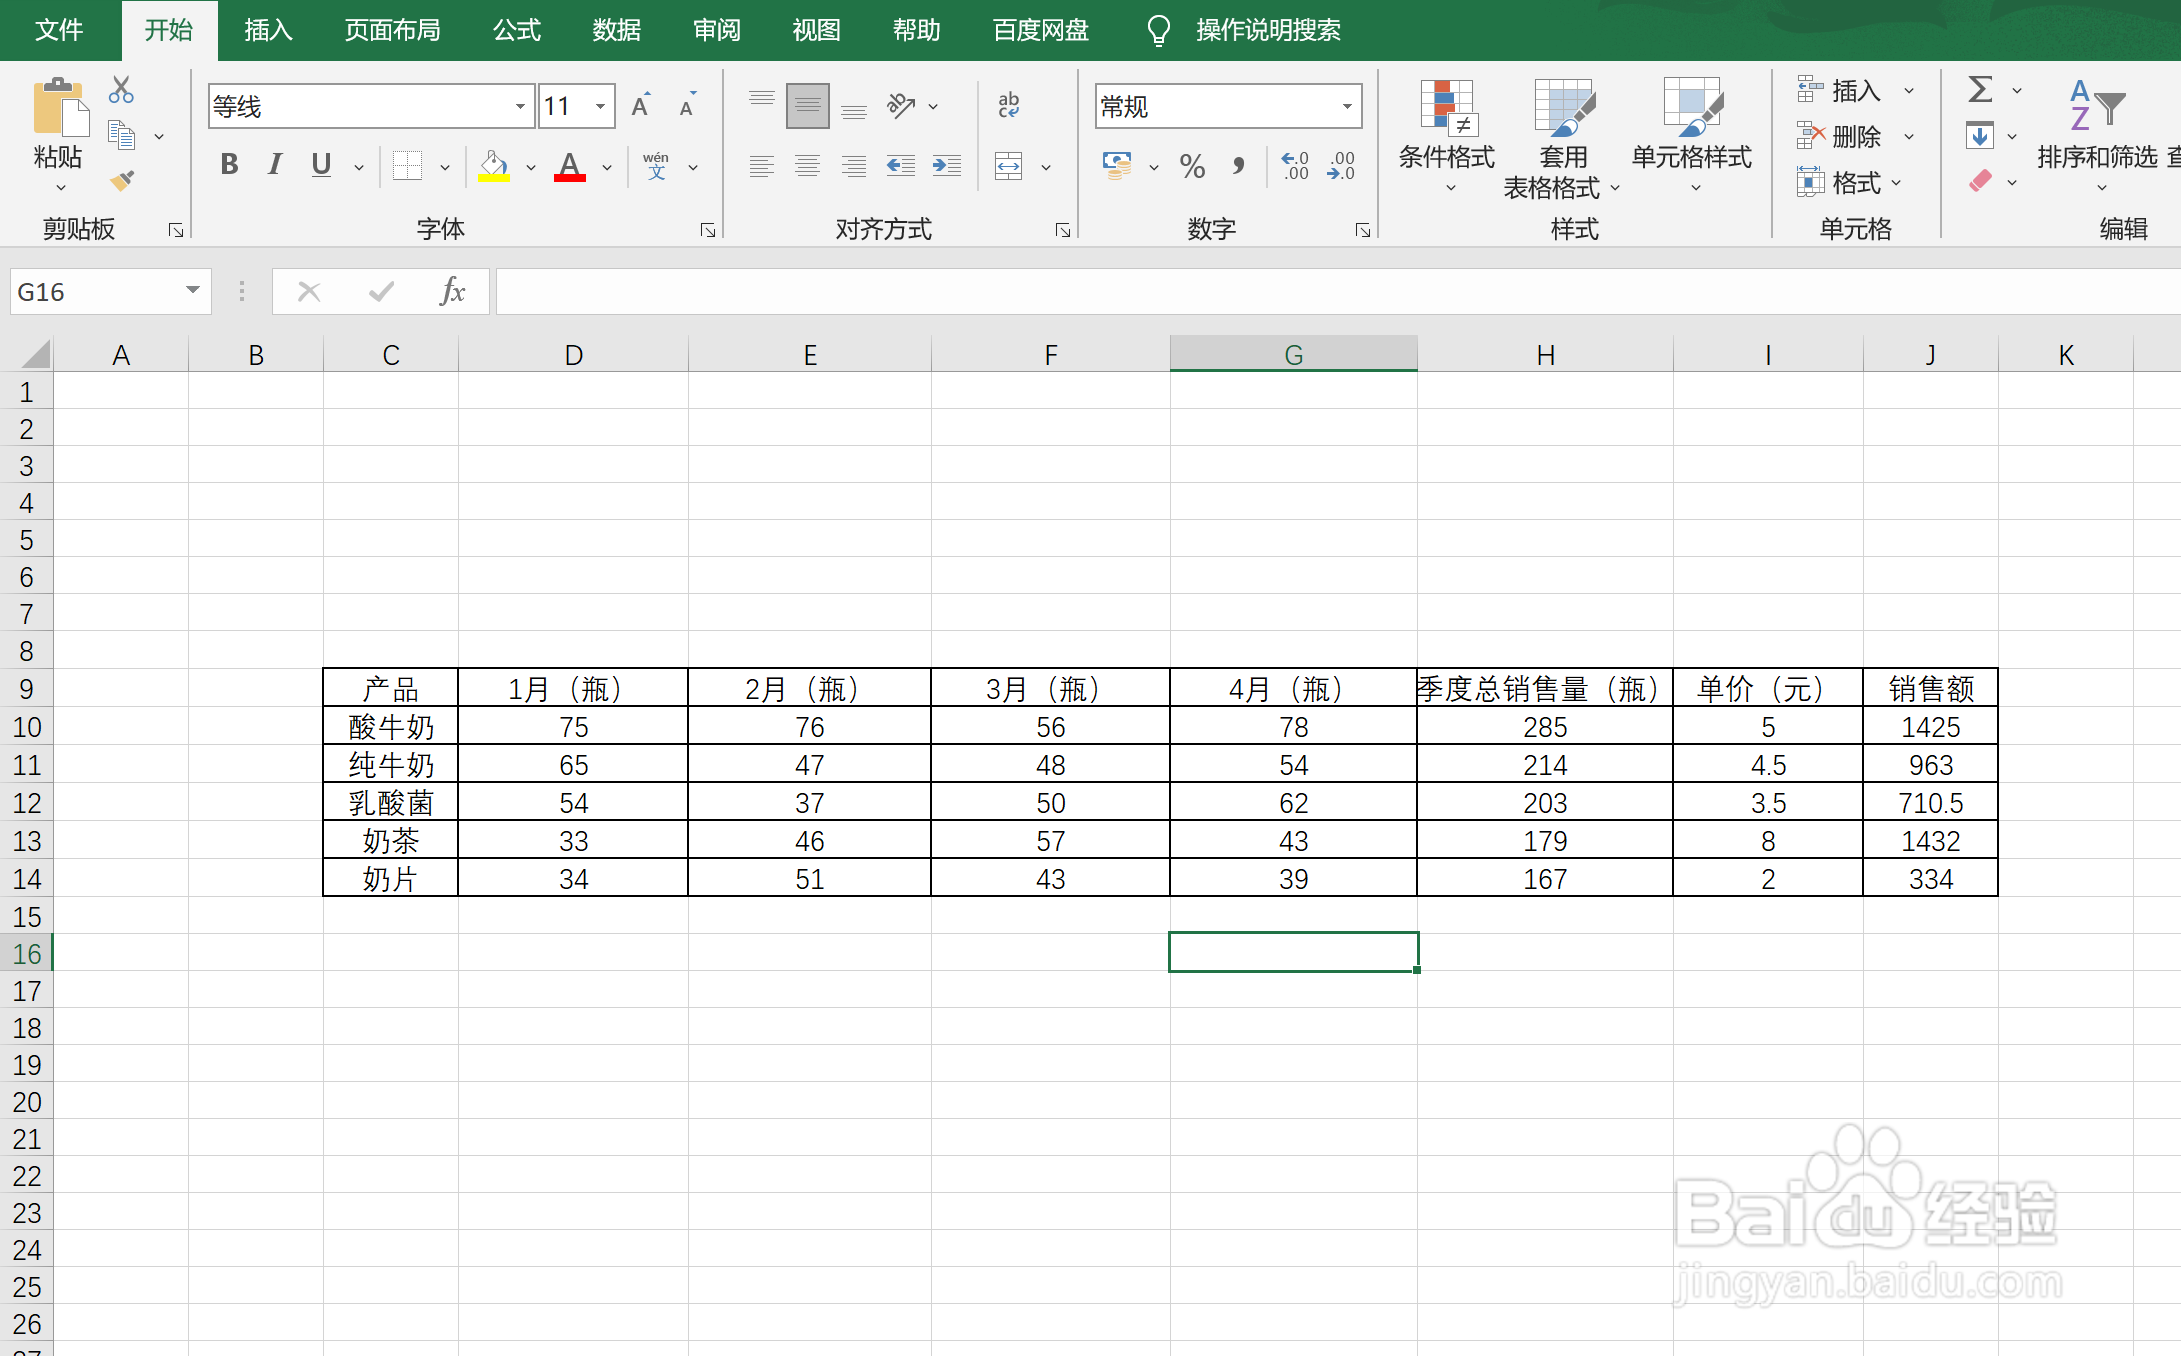Switch to the 公式 tab

pyautogui.click(x=517, y=30)
